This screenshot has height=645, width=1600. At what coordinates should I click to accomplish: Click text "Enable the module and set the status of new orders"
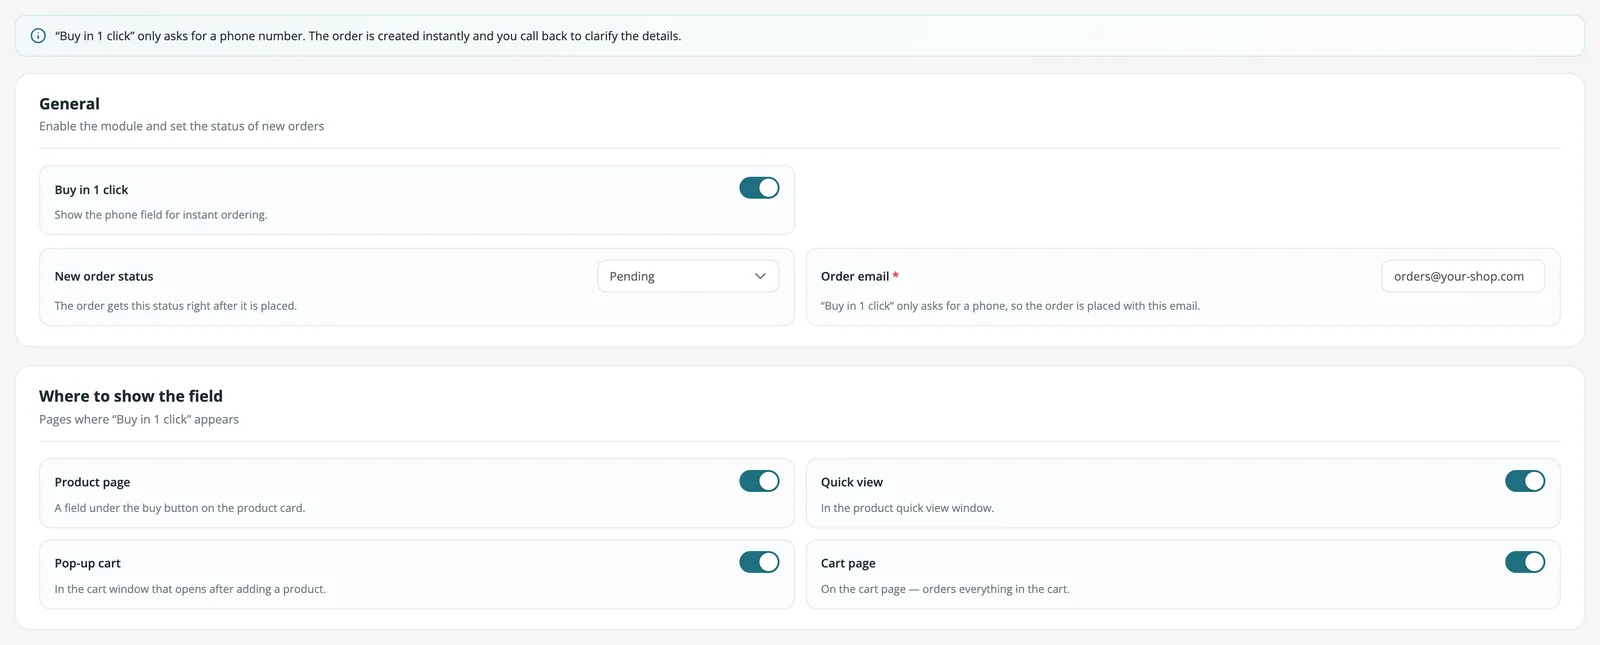click(x=181, y=126)
